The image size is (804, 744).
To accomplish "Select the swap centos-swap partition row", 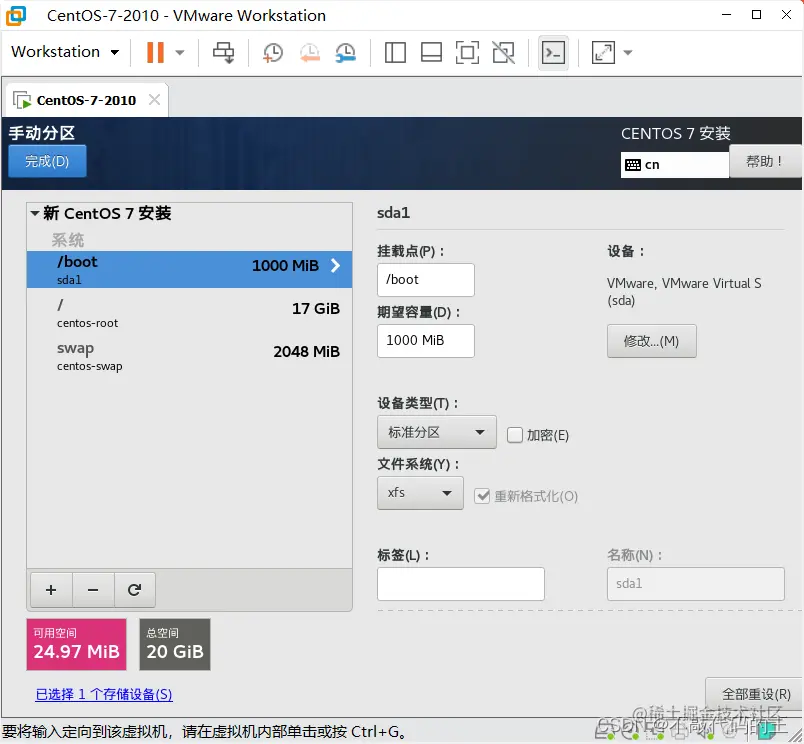I will [189, 356].
